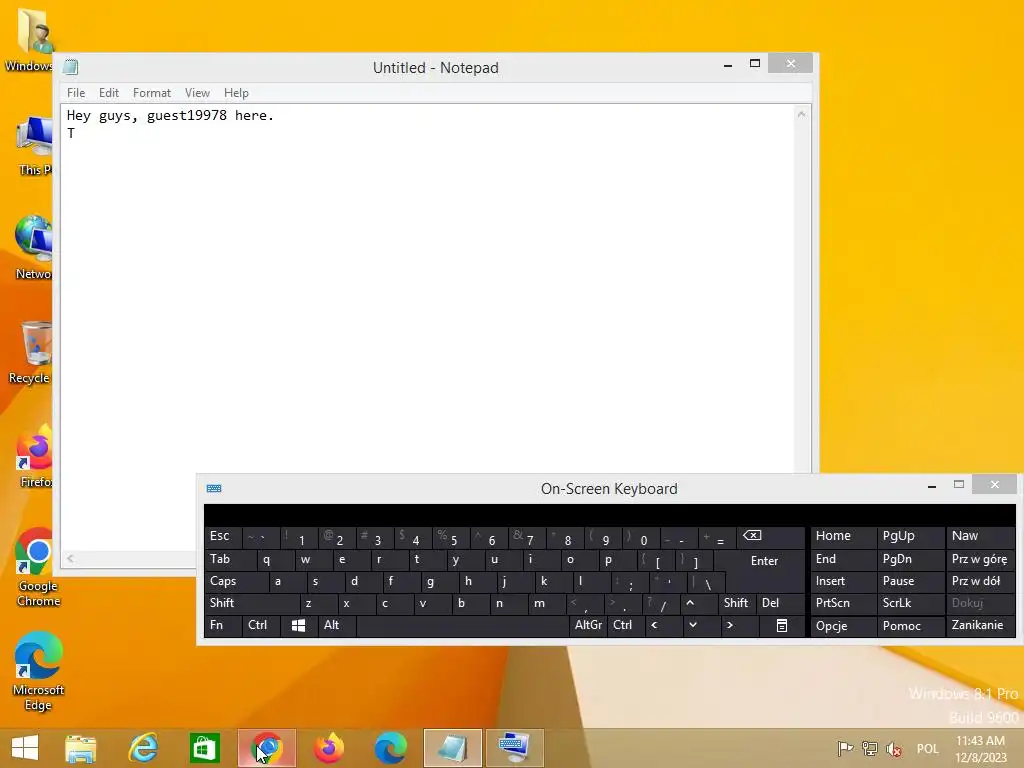The image size is (1024, 768).
Task: Toggle the right Ctrl key on keyboard
Action: (x=625, y=626)
